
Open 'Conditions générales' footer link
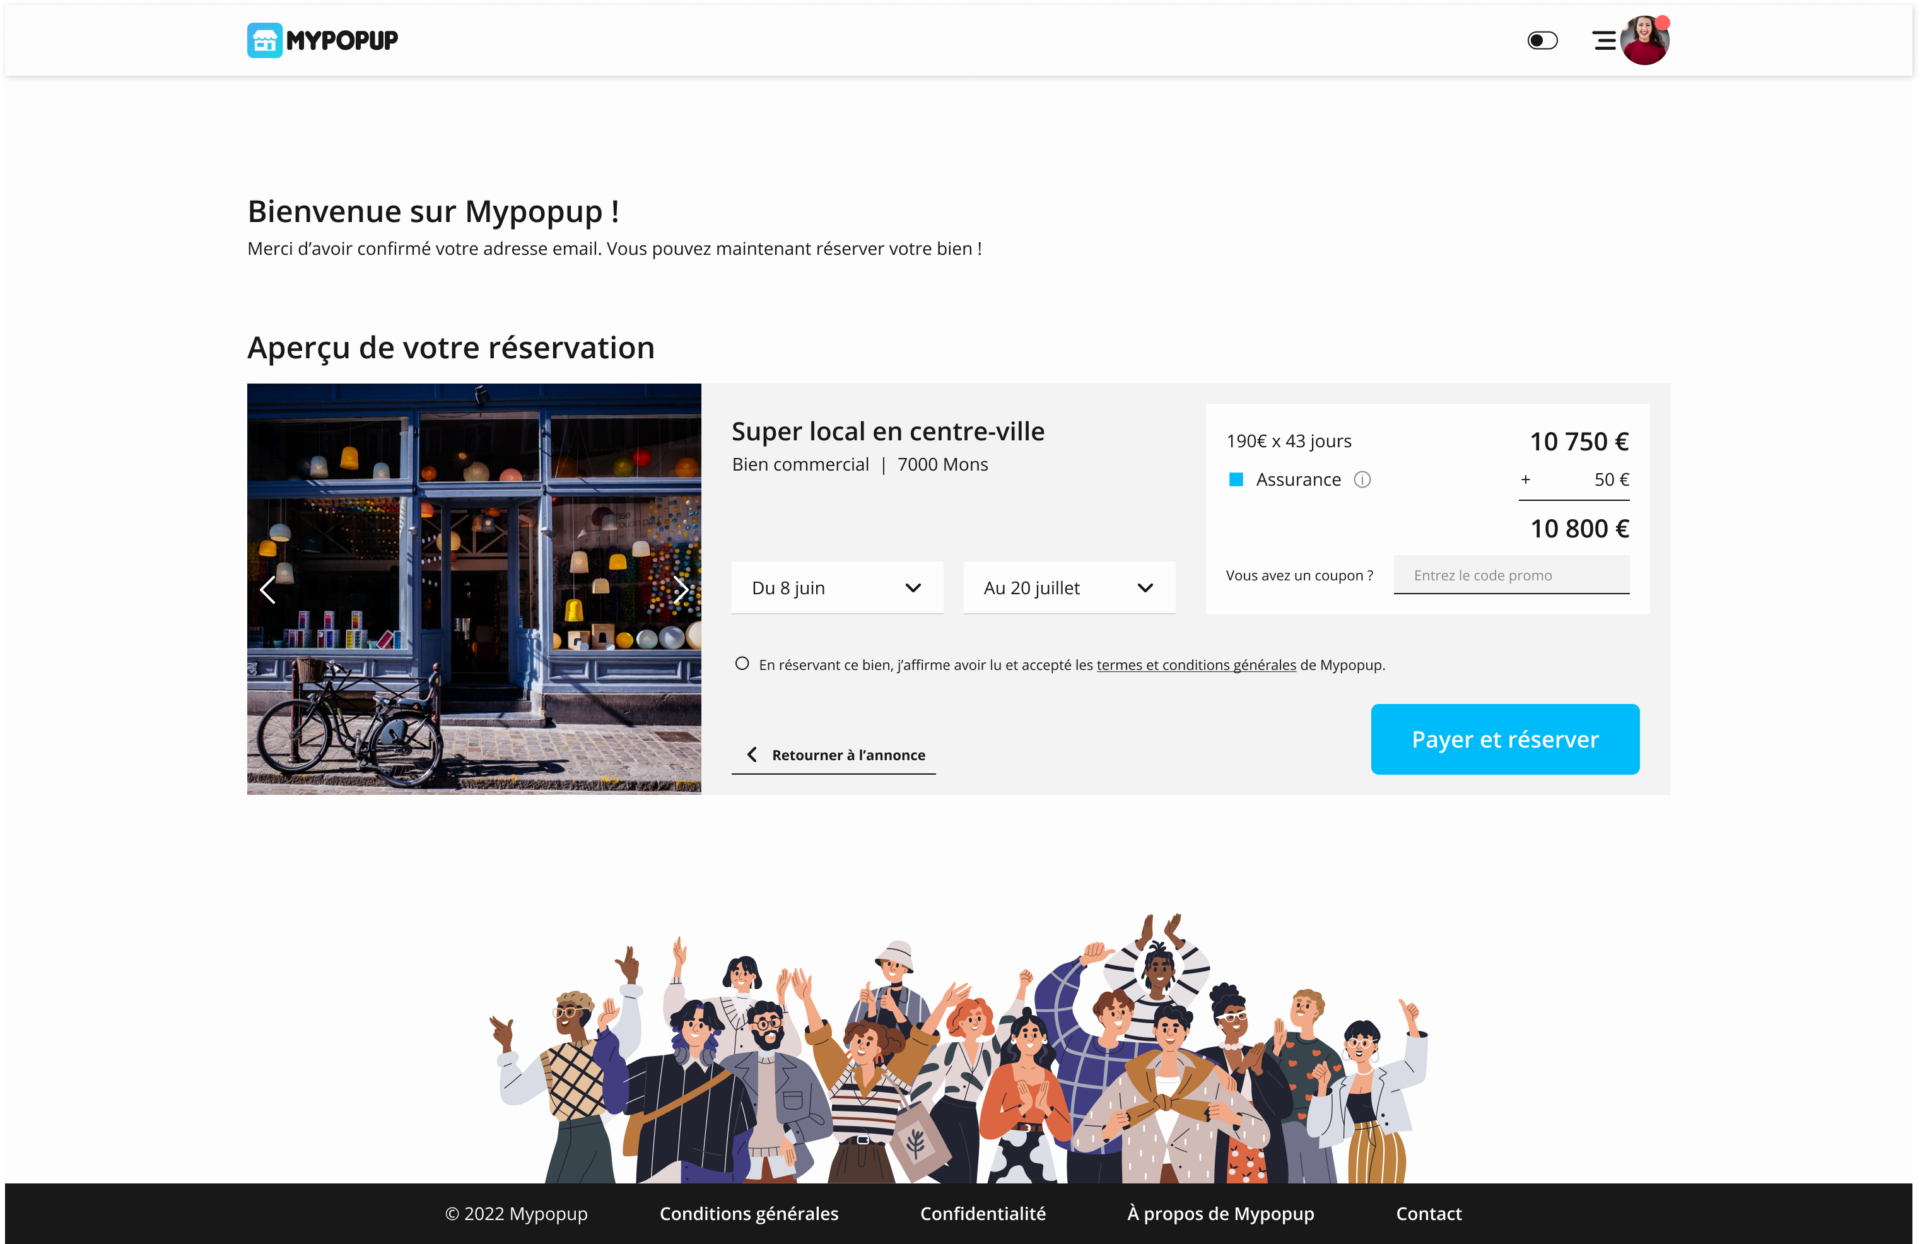[749, 1213]
